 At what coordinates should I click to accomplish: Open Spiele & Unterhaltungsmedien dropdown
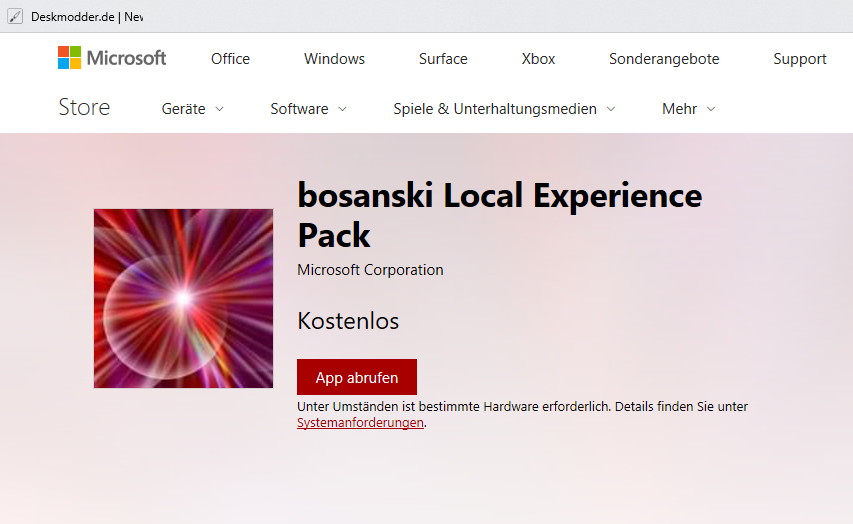coord(504,109)
